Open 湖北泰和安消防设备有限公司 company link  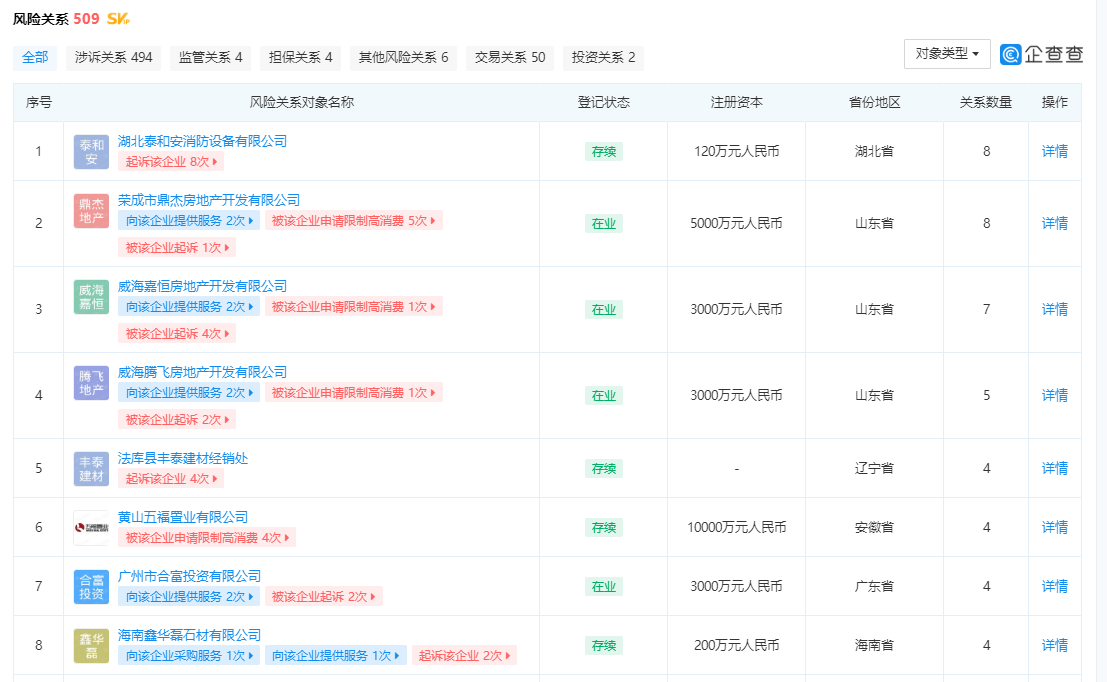tap(202, 141)
